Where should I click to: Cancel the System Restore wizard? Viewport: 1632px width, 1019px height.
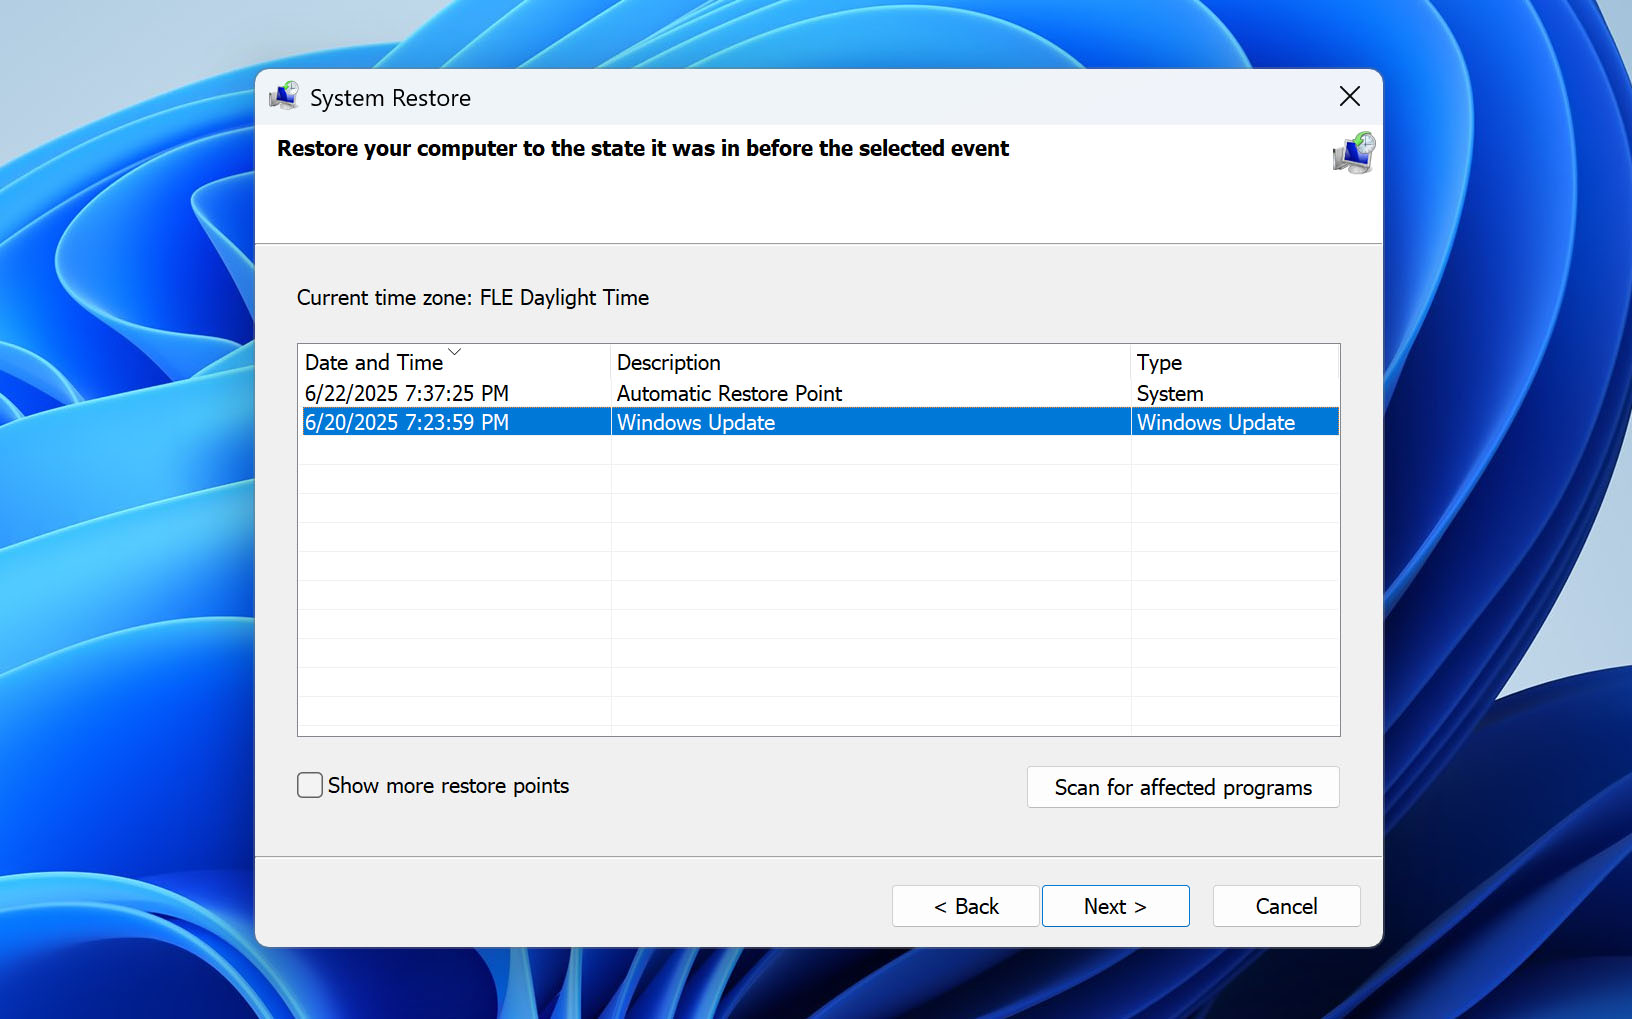(1286, 906)
